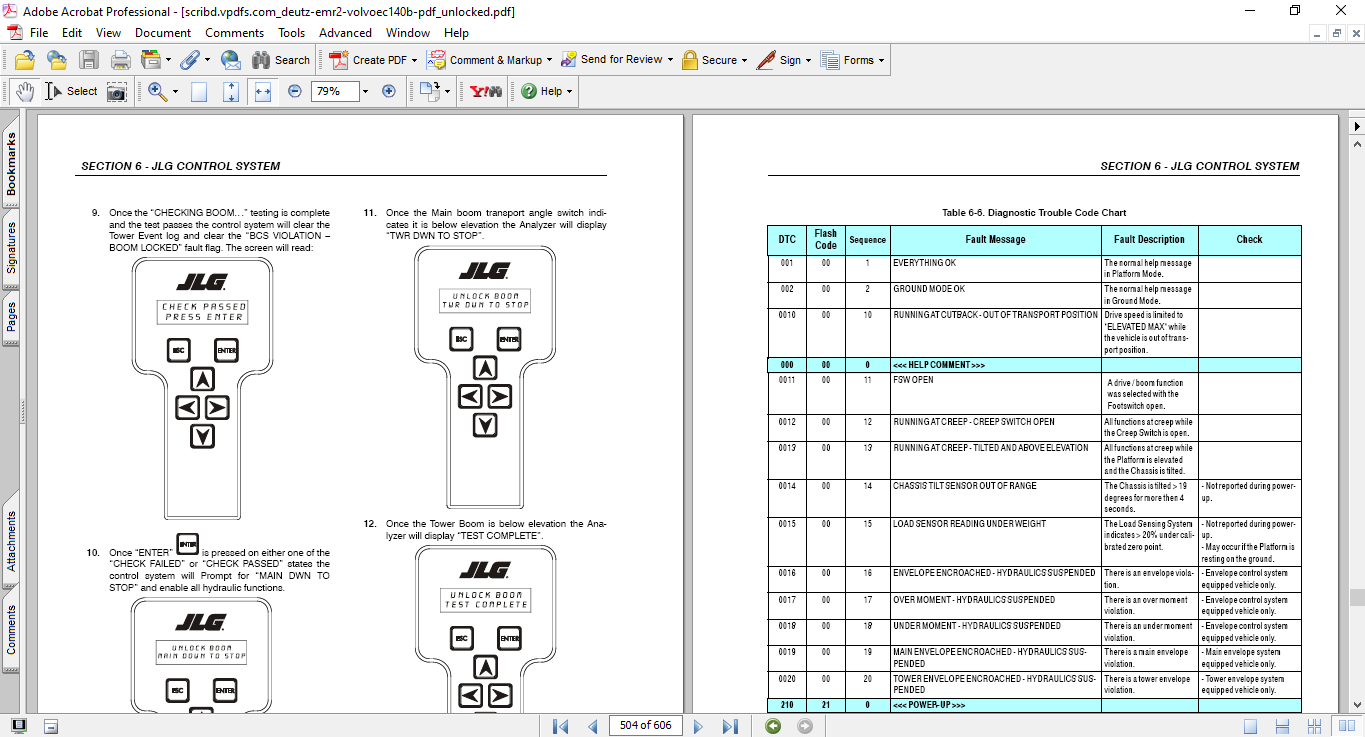Expand the Send for Review dropdown
Screen dimensions: 1365x737
click(670, 60)
